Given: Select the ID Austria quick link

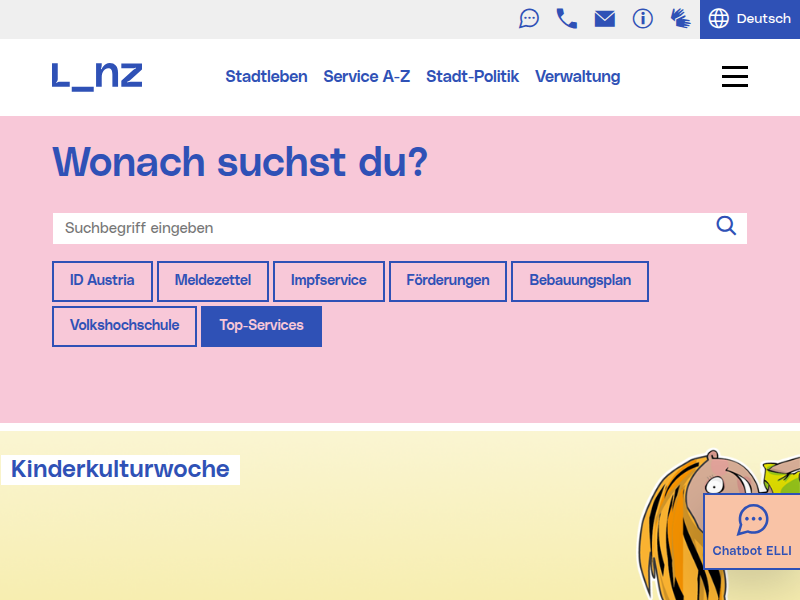Looking at the screenshot, I should point(102,281).
